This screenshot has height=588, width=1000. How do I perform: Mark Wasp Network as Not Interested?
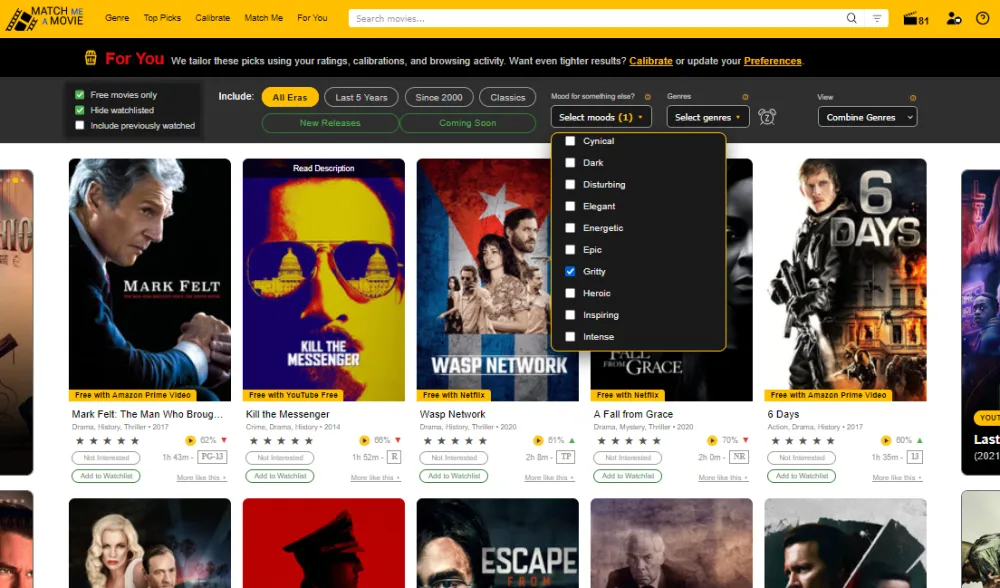coord(453,458)
